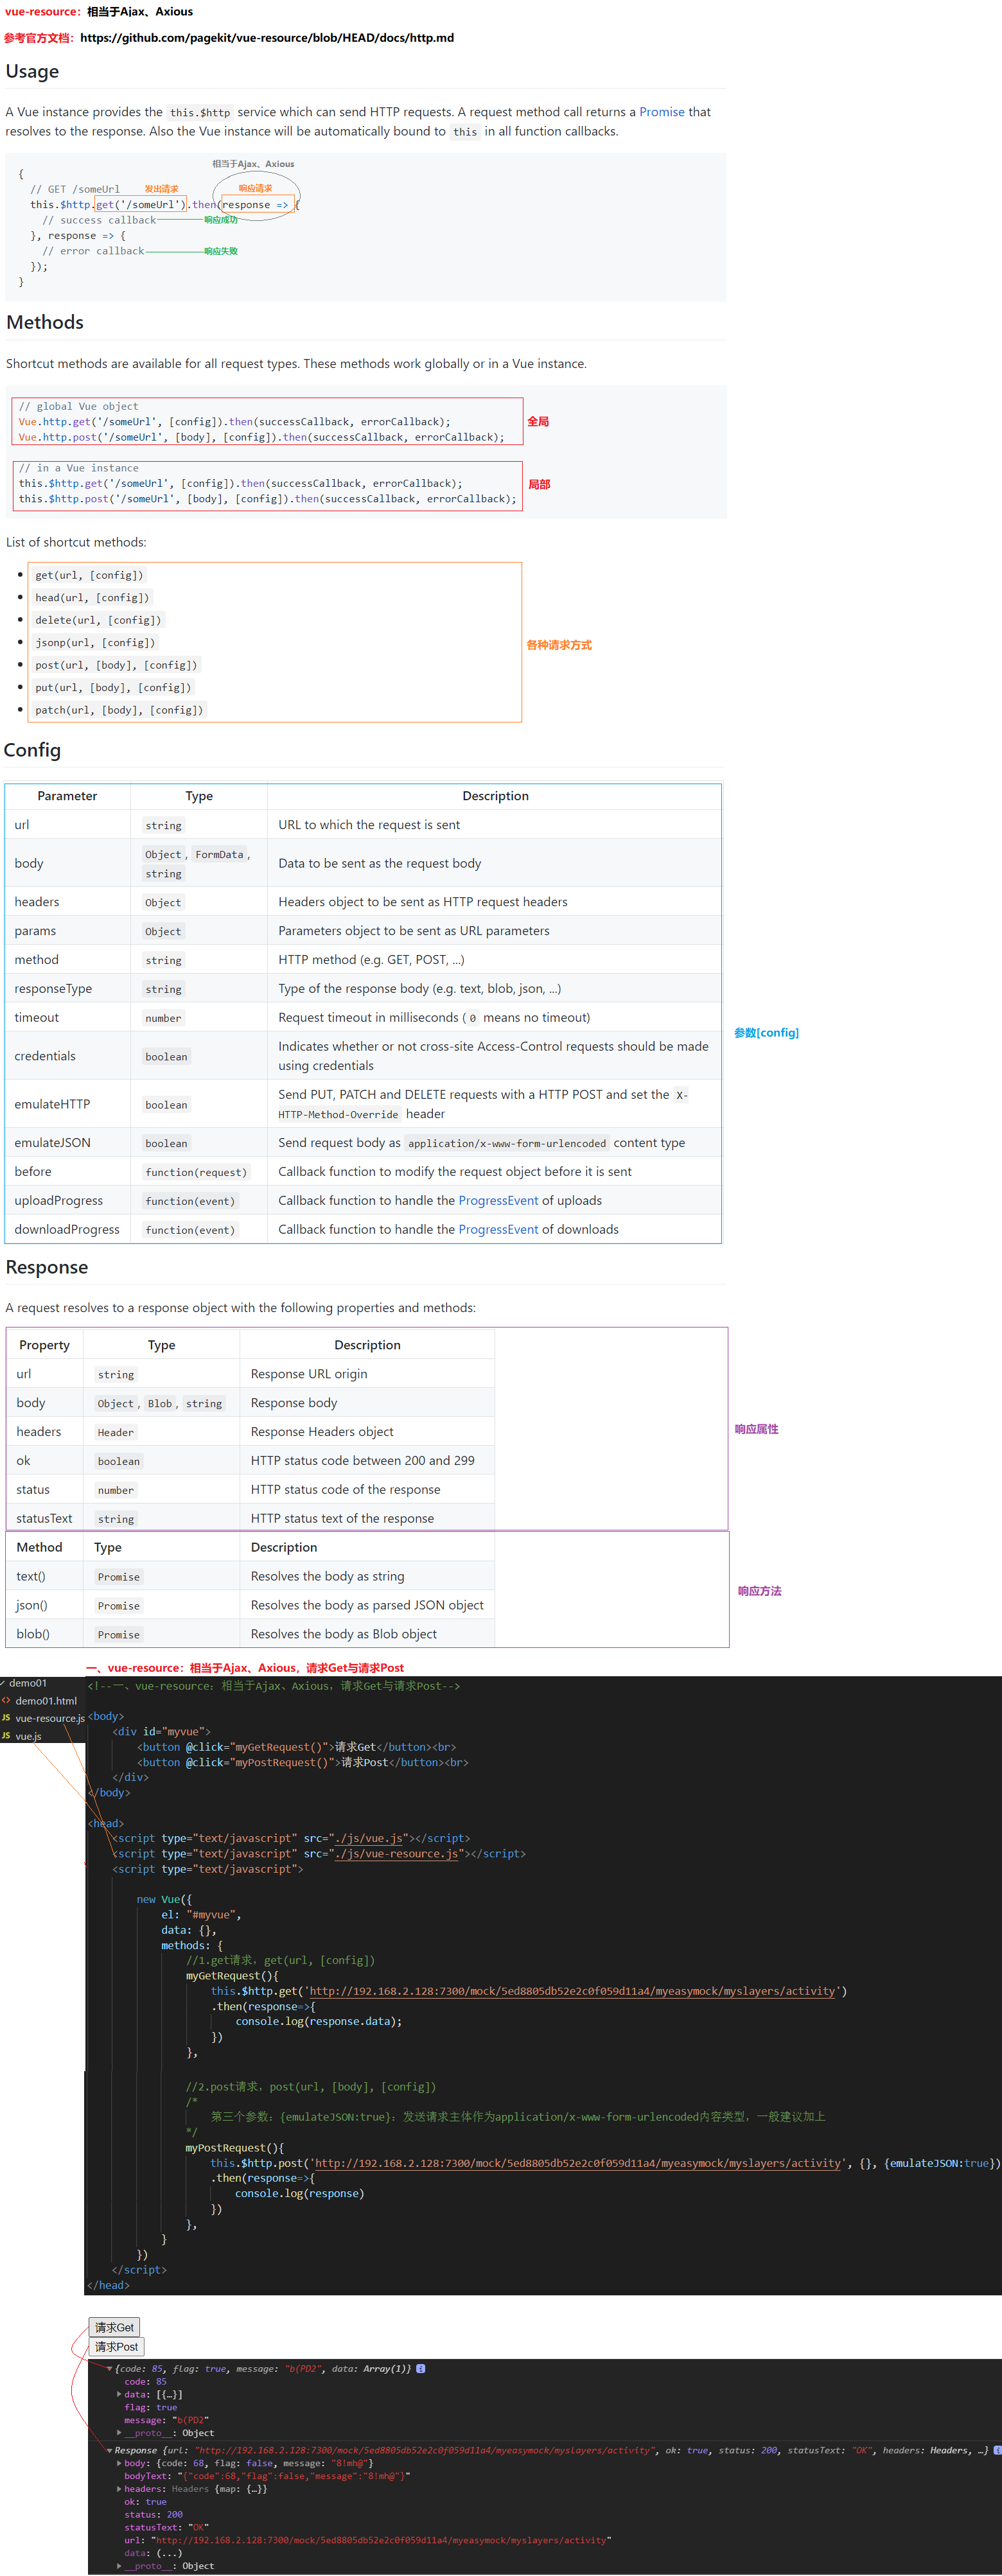Click 'console.log(response.data);' in the code
The width and height of the screenshot is (1002, 2576).
point(318,2021)
